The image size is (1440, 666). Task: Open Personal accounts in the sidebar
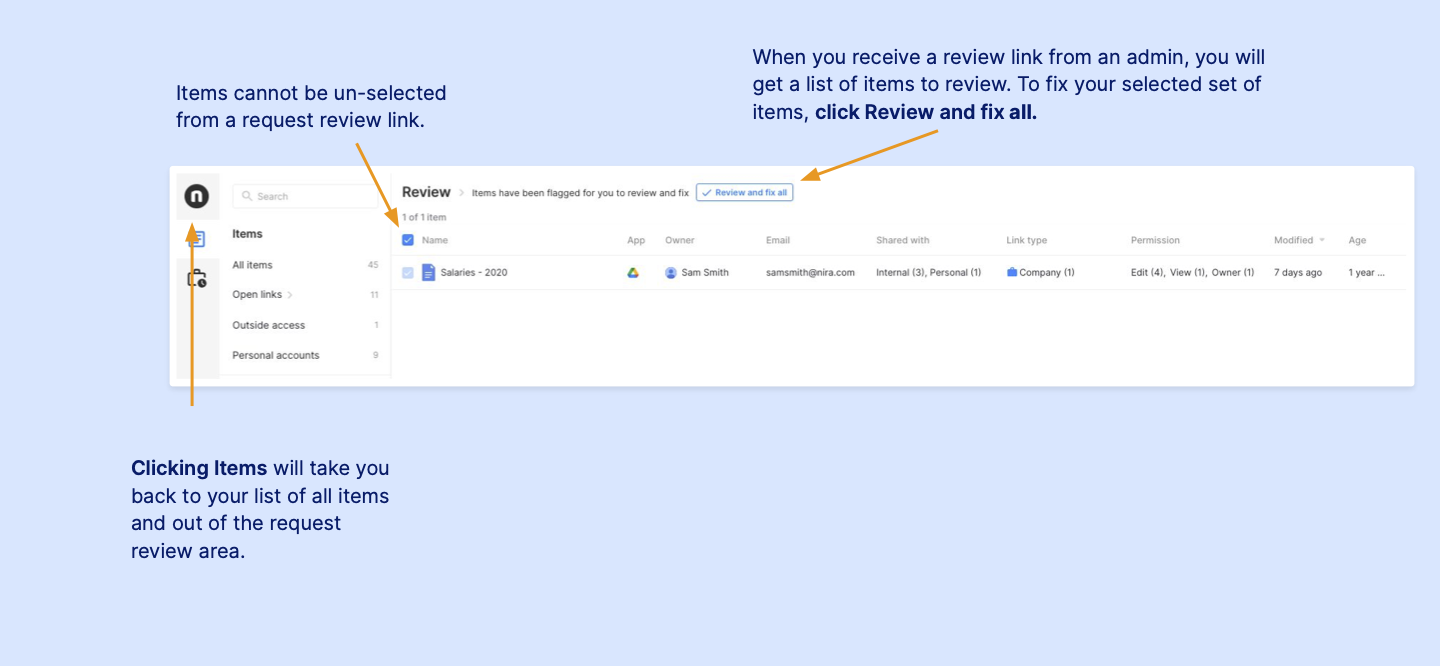click(275, 355)
